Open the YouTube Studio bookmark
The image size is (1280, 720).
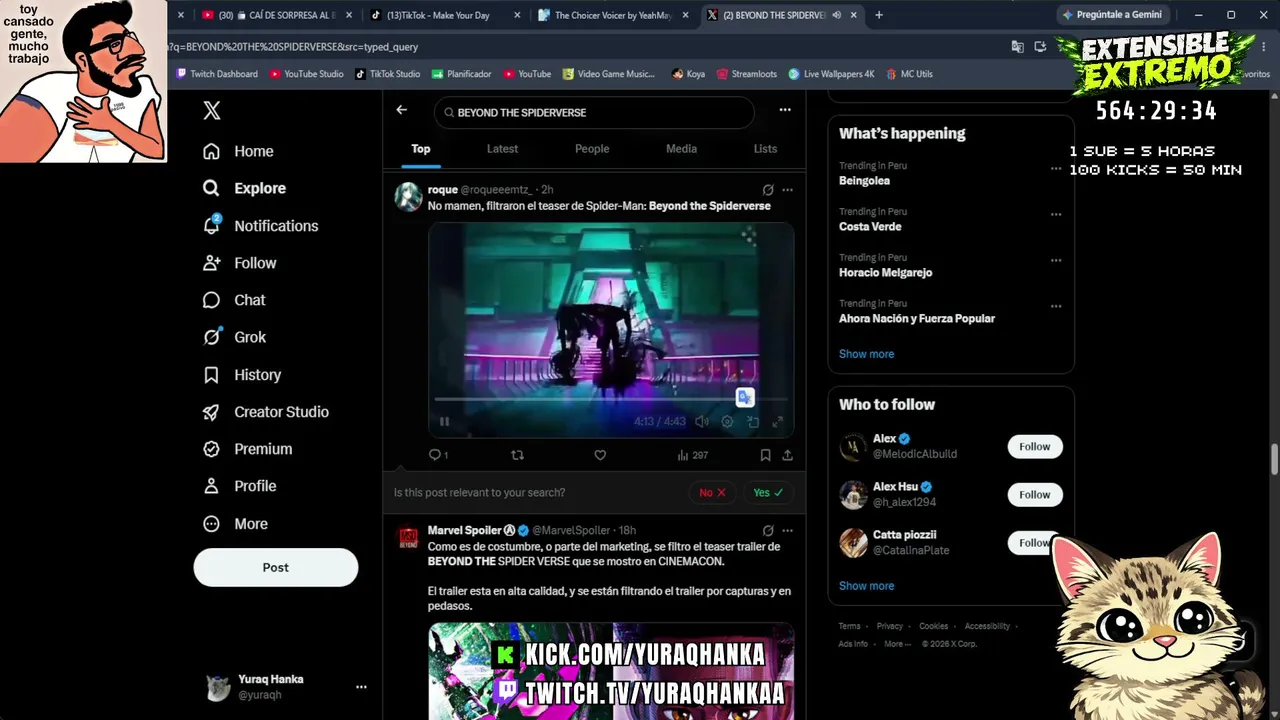point(306,74)
